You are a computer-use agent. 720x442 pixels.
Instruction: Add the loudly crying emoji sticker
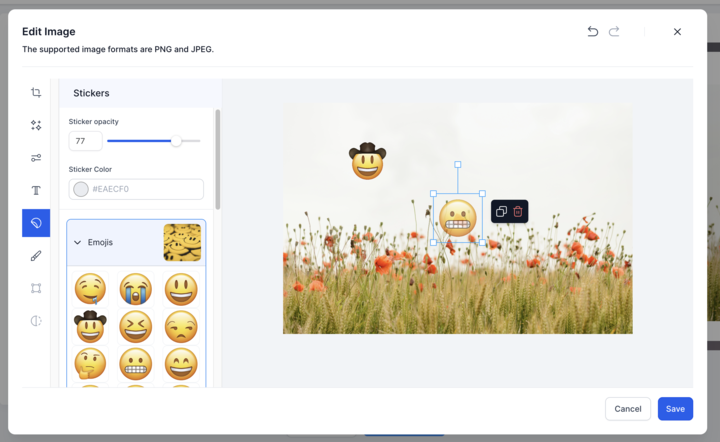click(135, 289)
